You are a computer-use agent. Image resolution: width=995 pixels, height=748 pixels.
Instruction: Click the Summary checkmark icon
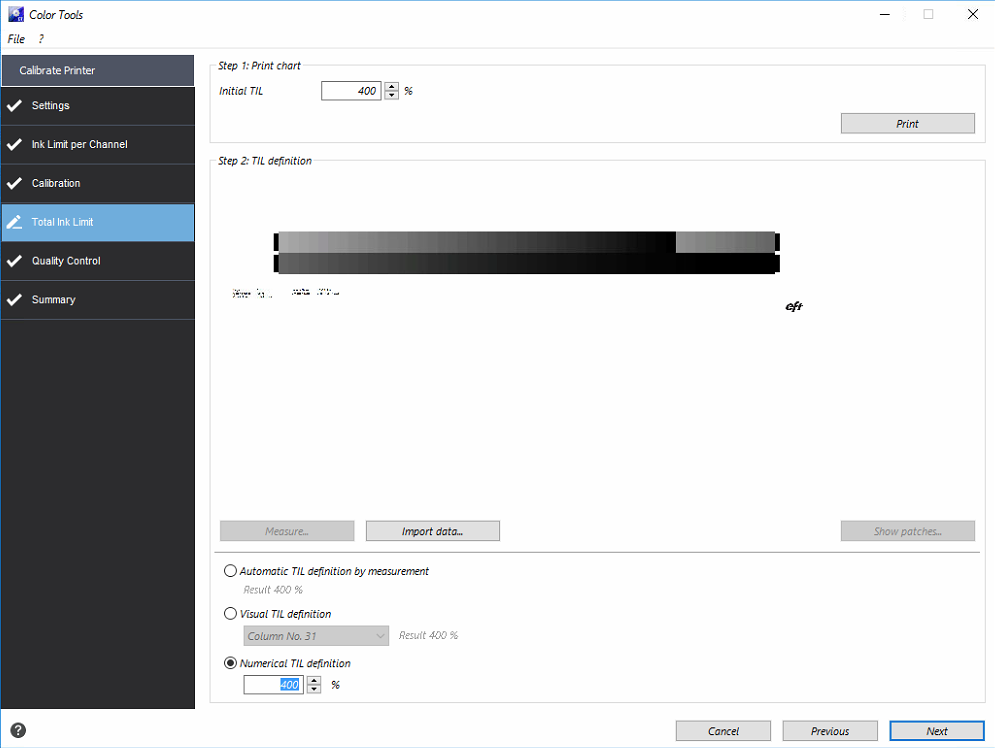point(15,299)
